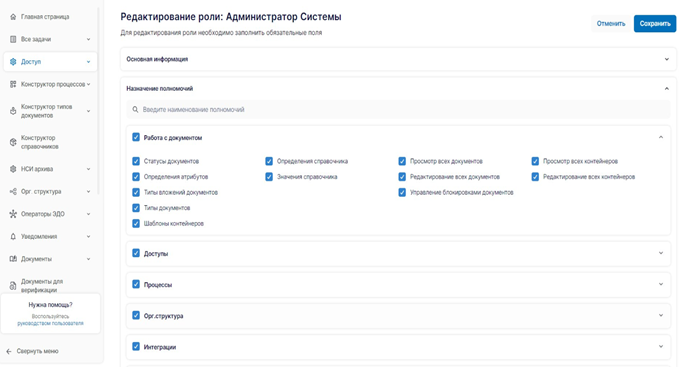Image resolution: width=680 pixels, height=367 pixels.
Task: Toggle Определения атрибутов checkbox
Action: click(136, 177)
